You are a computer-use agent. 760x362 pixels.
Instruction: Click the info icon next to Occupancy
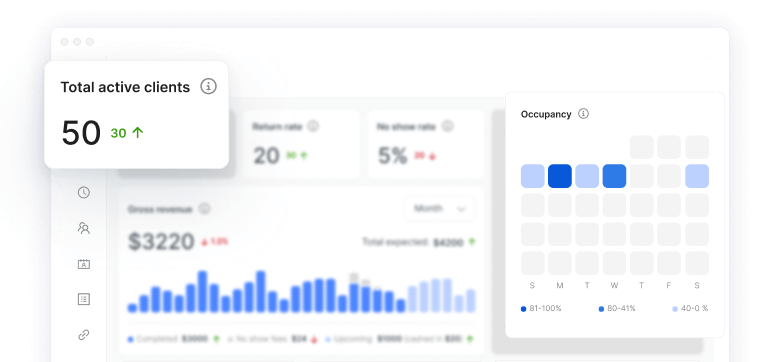coord(584,114)
